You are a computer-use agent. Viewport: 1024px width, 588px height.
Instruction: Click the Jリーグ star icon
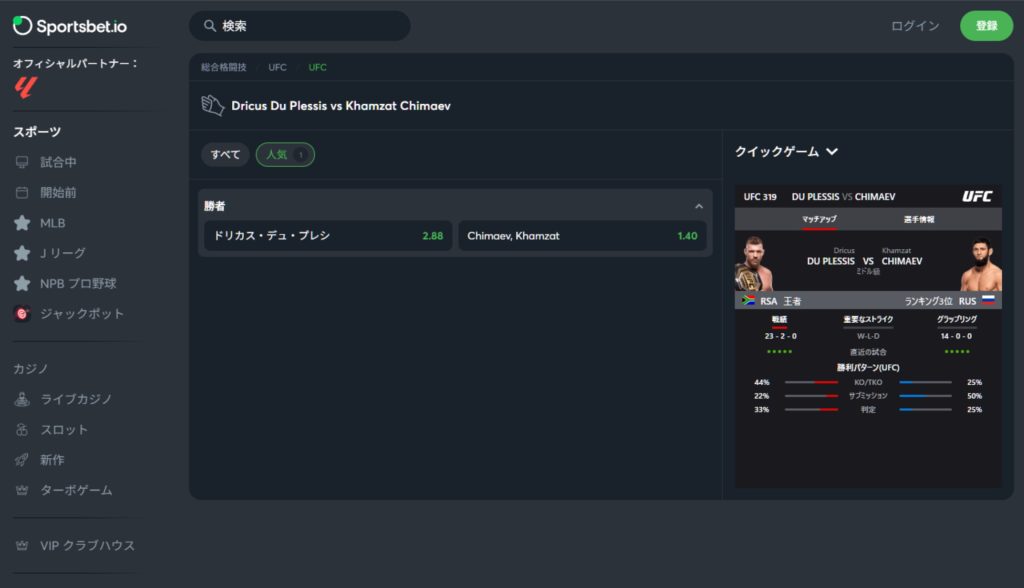pos(22,253)
